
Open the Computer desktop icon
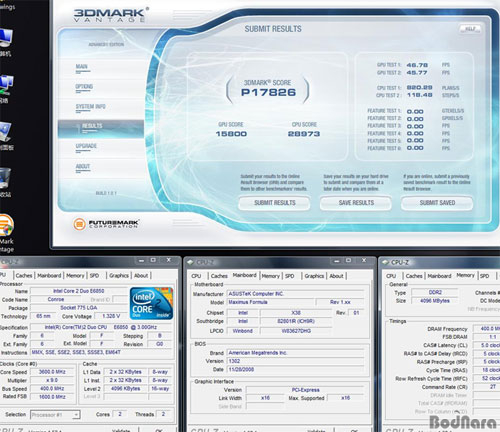coord(6,38)
